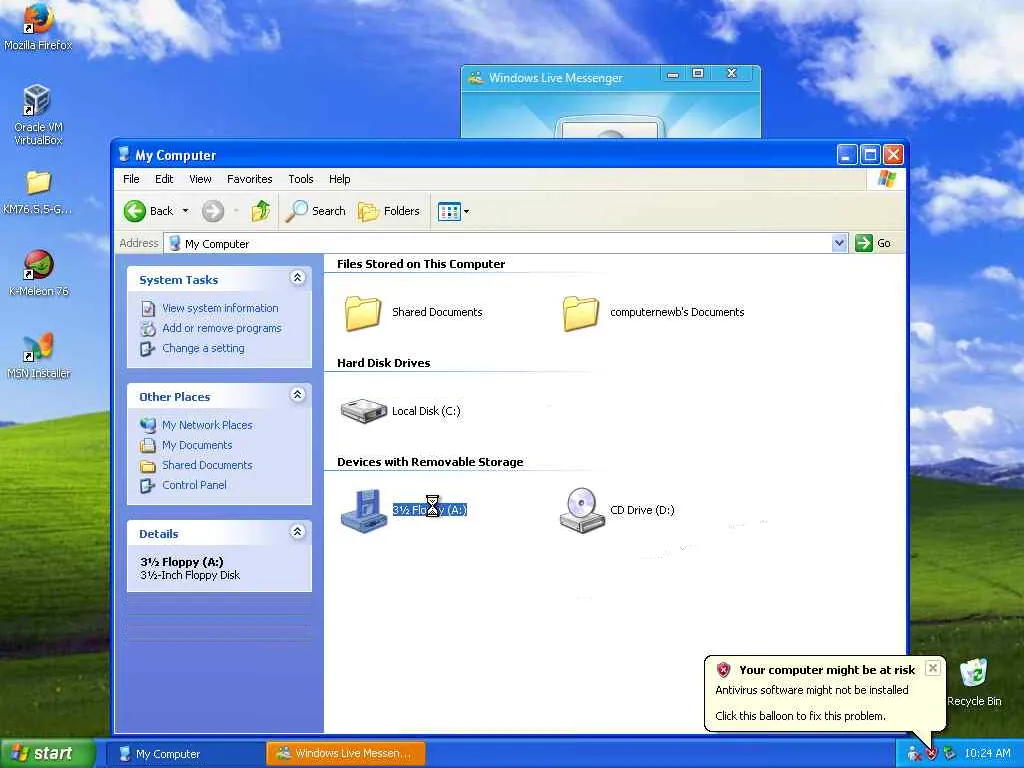This screenshot has width=1024, height=768.
Task: Go to My Network Places
Action: click(207, 425)
